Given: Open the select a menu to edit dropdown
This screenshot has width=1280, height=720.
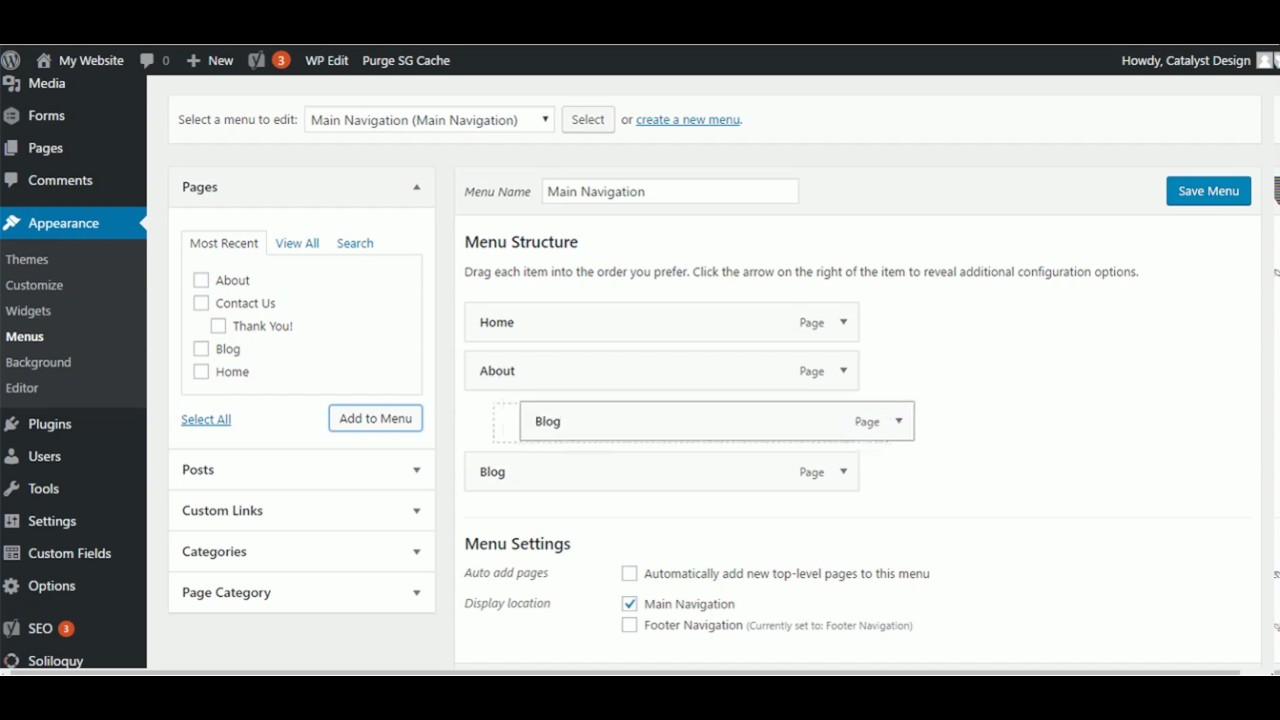Looking at the screenshot, I should pos(429,120).
